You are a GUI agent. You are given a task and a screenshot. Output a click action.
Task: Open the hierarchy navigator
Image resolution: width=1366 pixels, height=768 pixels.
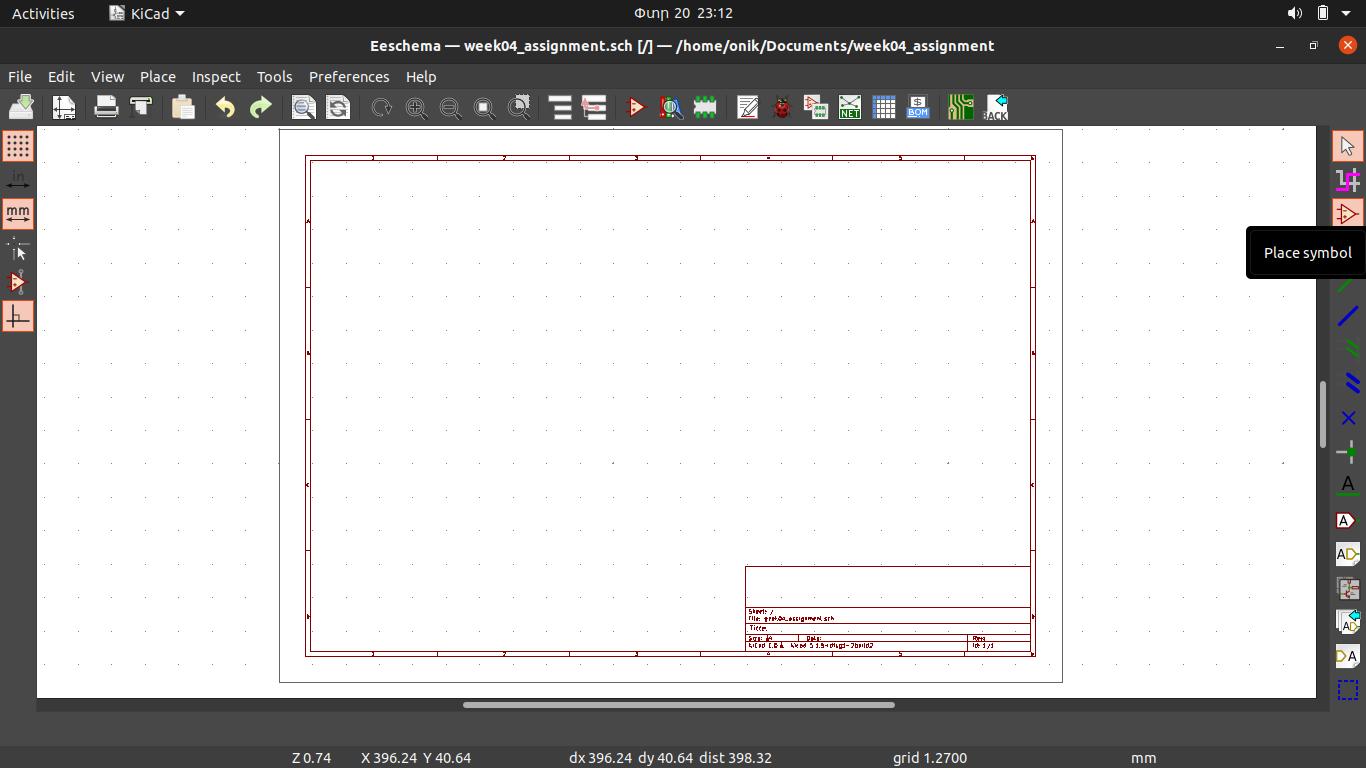pos(560,107)
